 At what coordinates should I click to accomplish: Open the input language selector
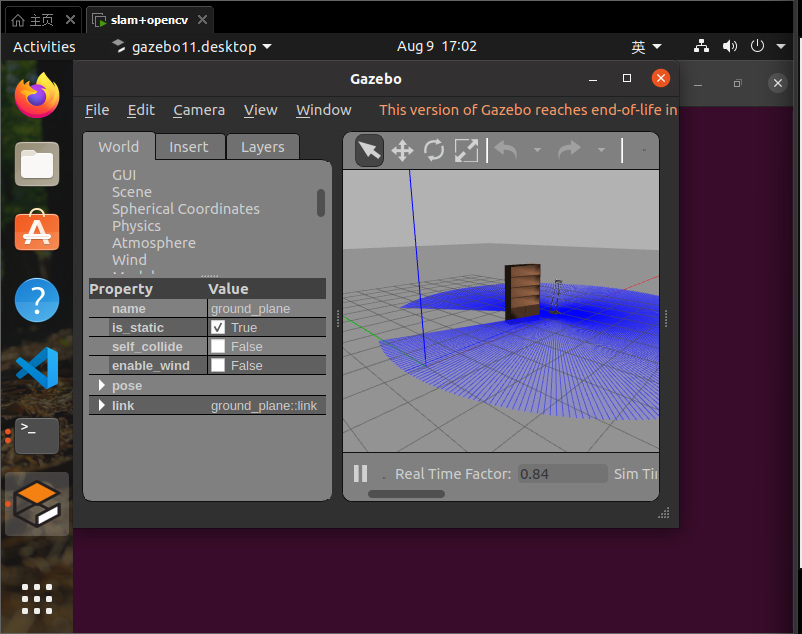(646, 47)
